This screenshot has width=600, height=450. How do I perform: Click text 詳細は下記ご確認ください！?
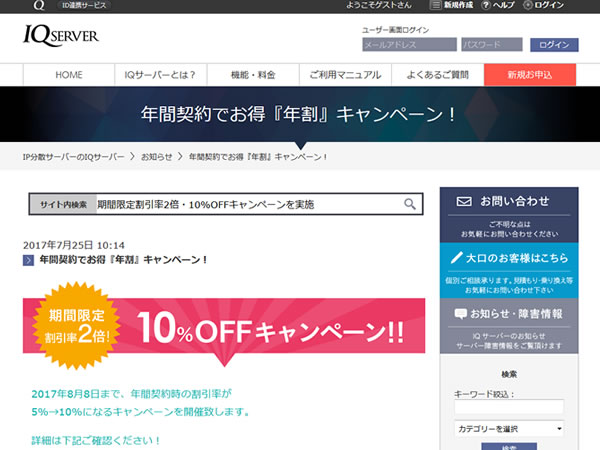pyautogui.click(x=96, y=440)
